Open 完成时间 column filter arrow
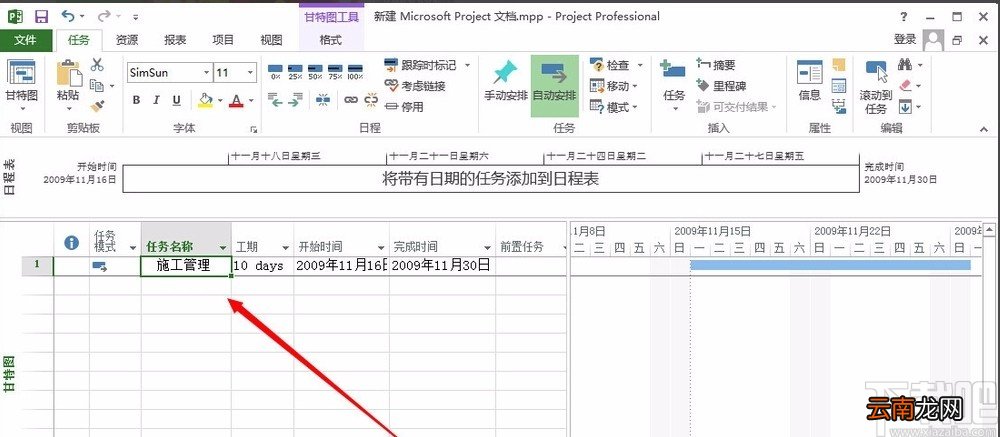The height and width of the screenshot is (437, 1000). tap(487, 248)
